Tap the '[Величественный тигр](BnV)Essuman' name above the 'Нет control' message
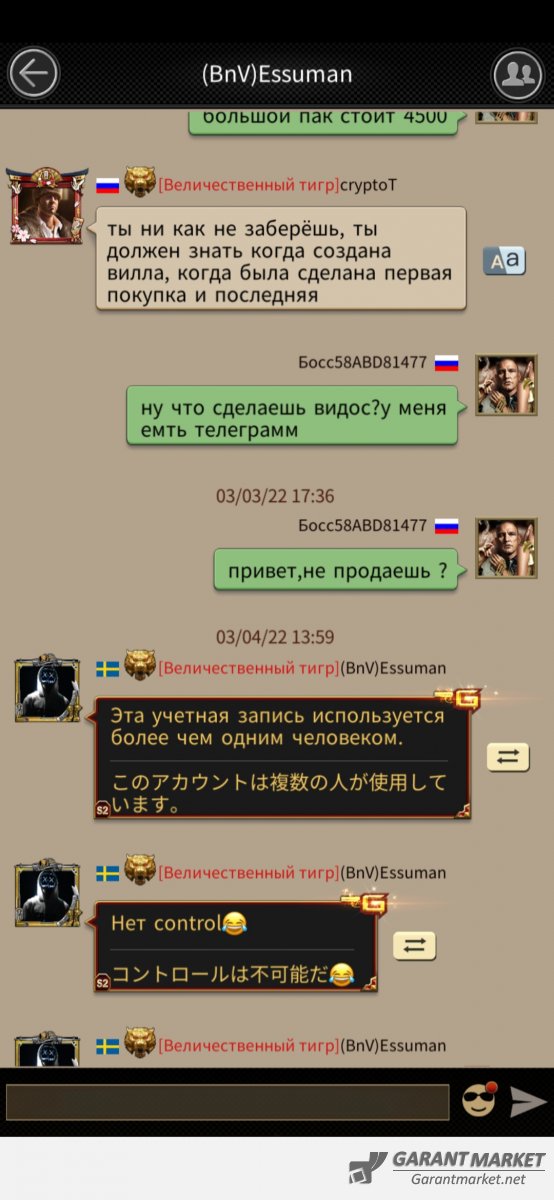The width and height of the screenshot is (554, 1200). point(302,873)
